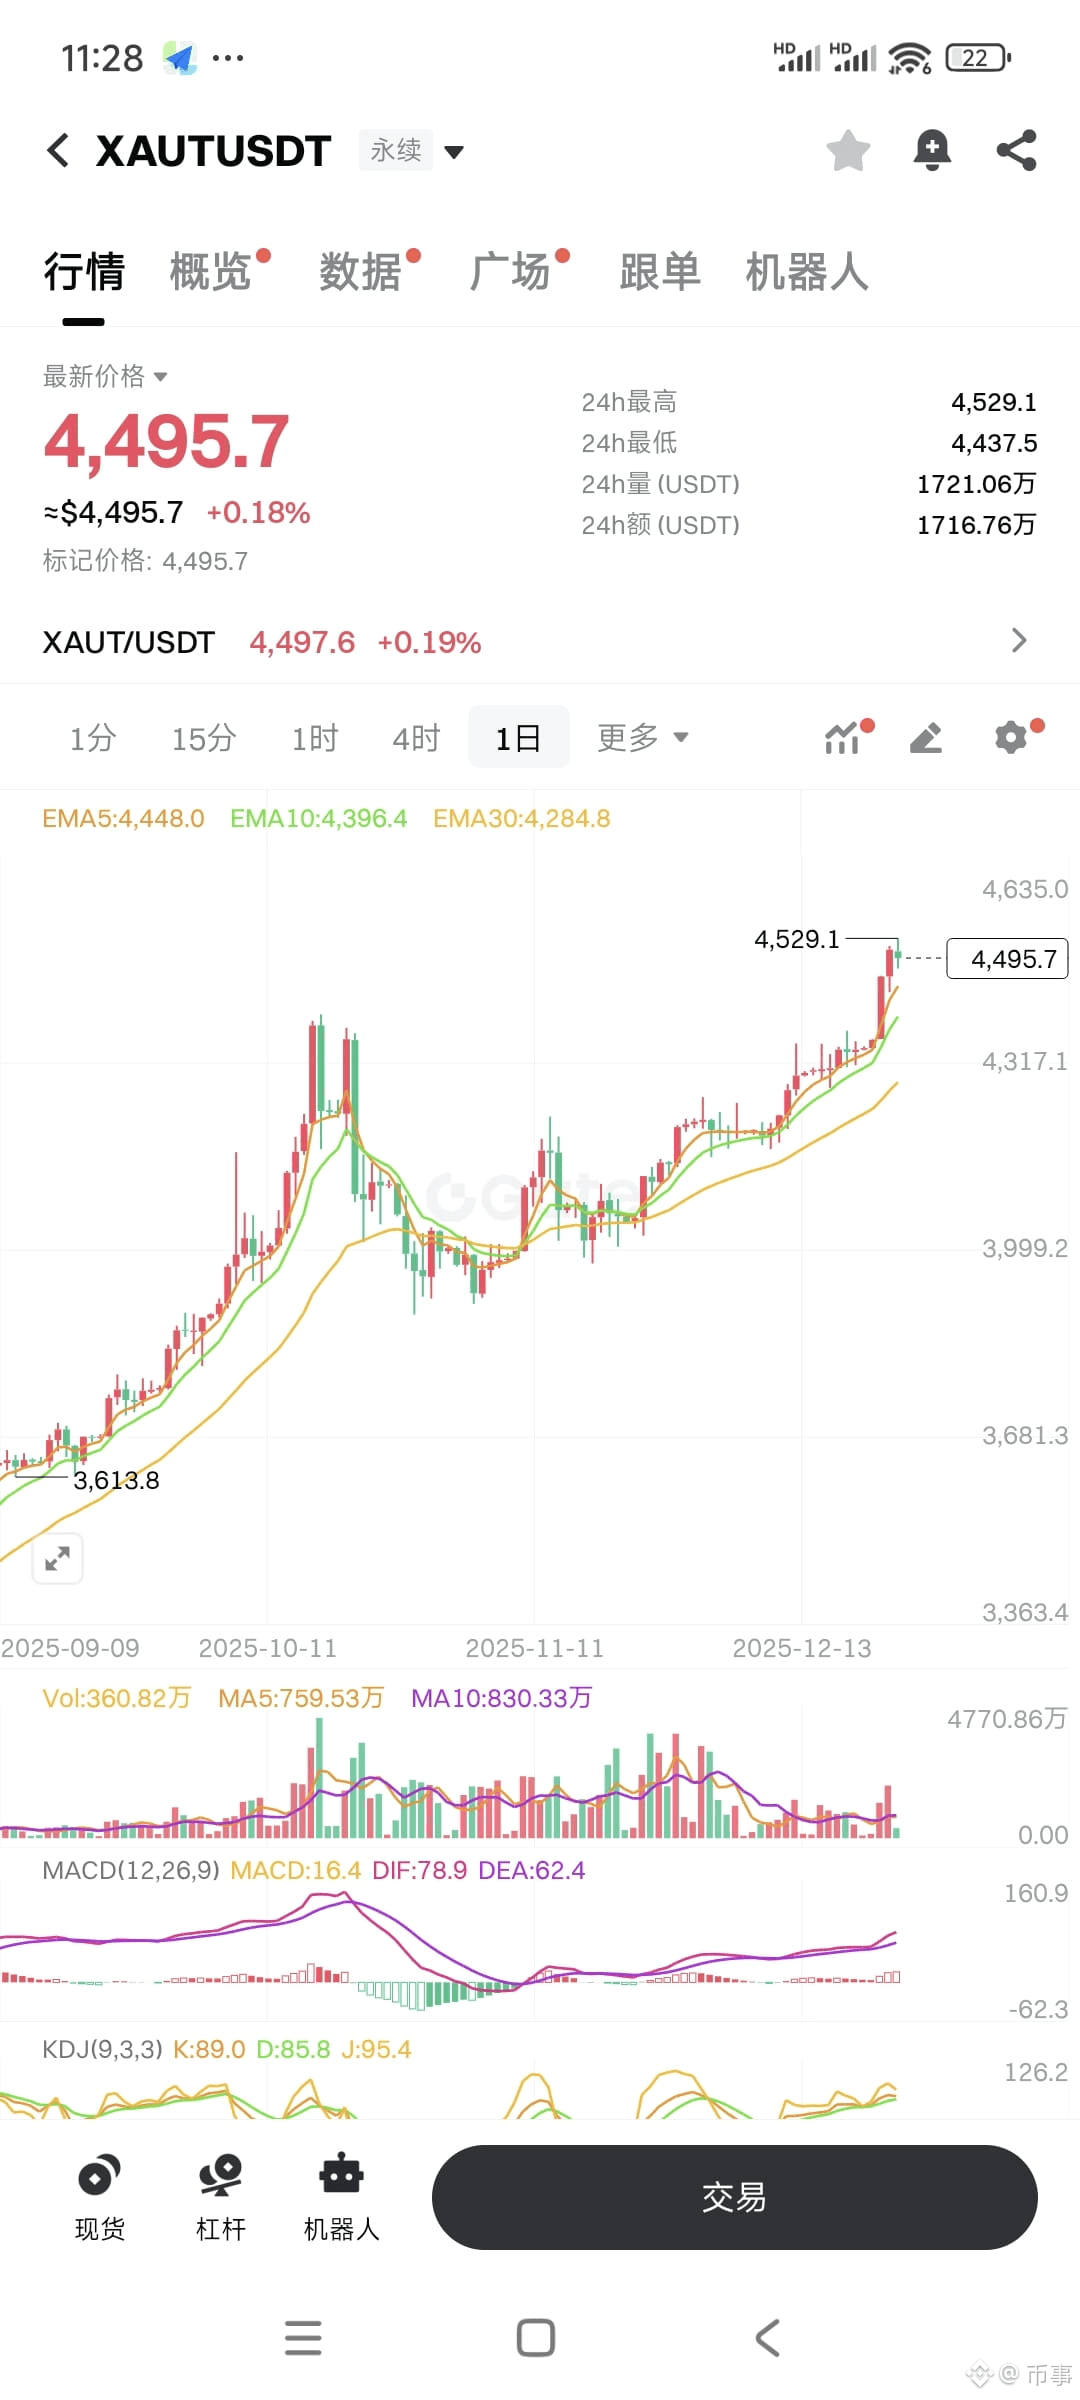
Task: Tap the 交易 trade button
Action: coord(734,2197)
